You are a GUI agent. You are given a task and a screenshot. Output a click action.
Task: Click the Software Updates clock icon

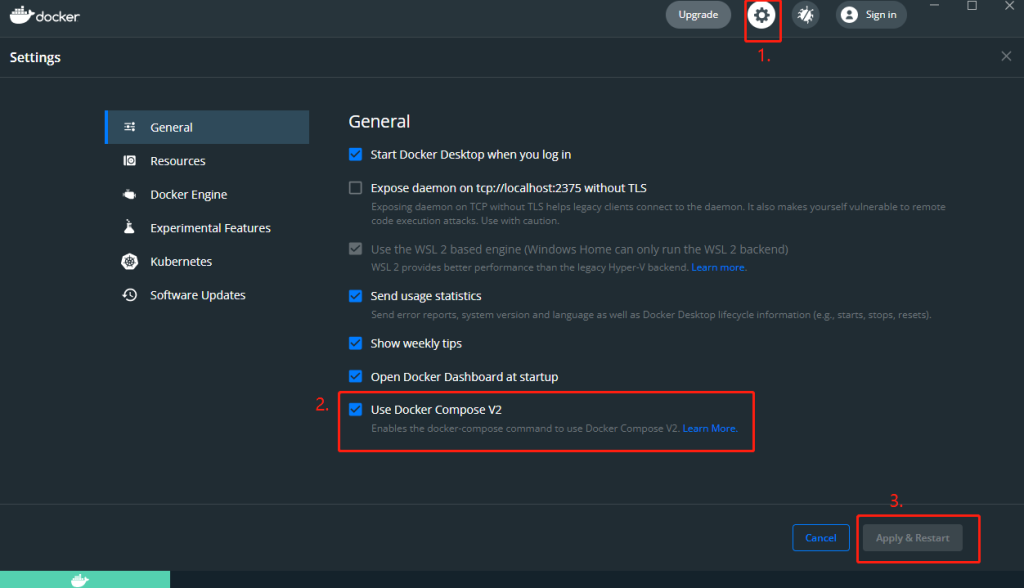point(130,295)
